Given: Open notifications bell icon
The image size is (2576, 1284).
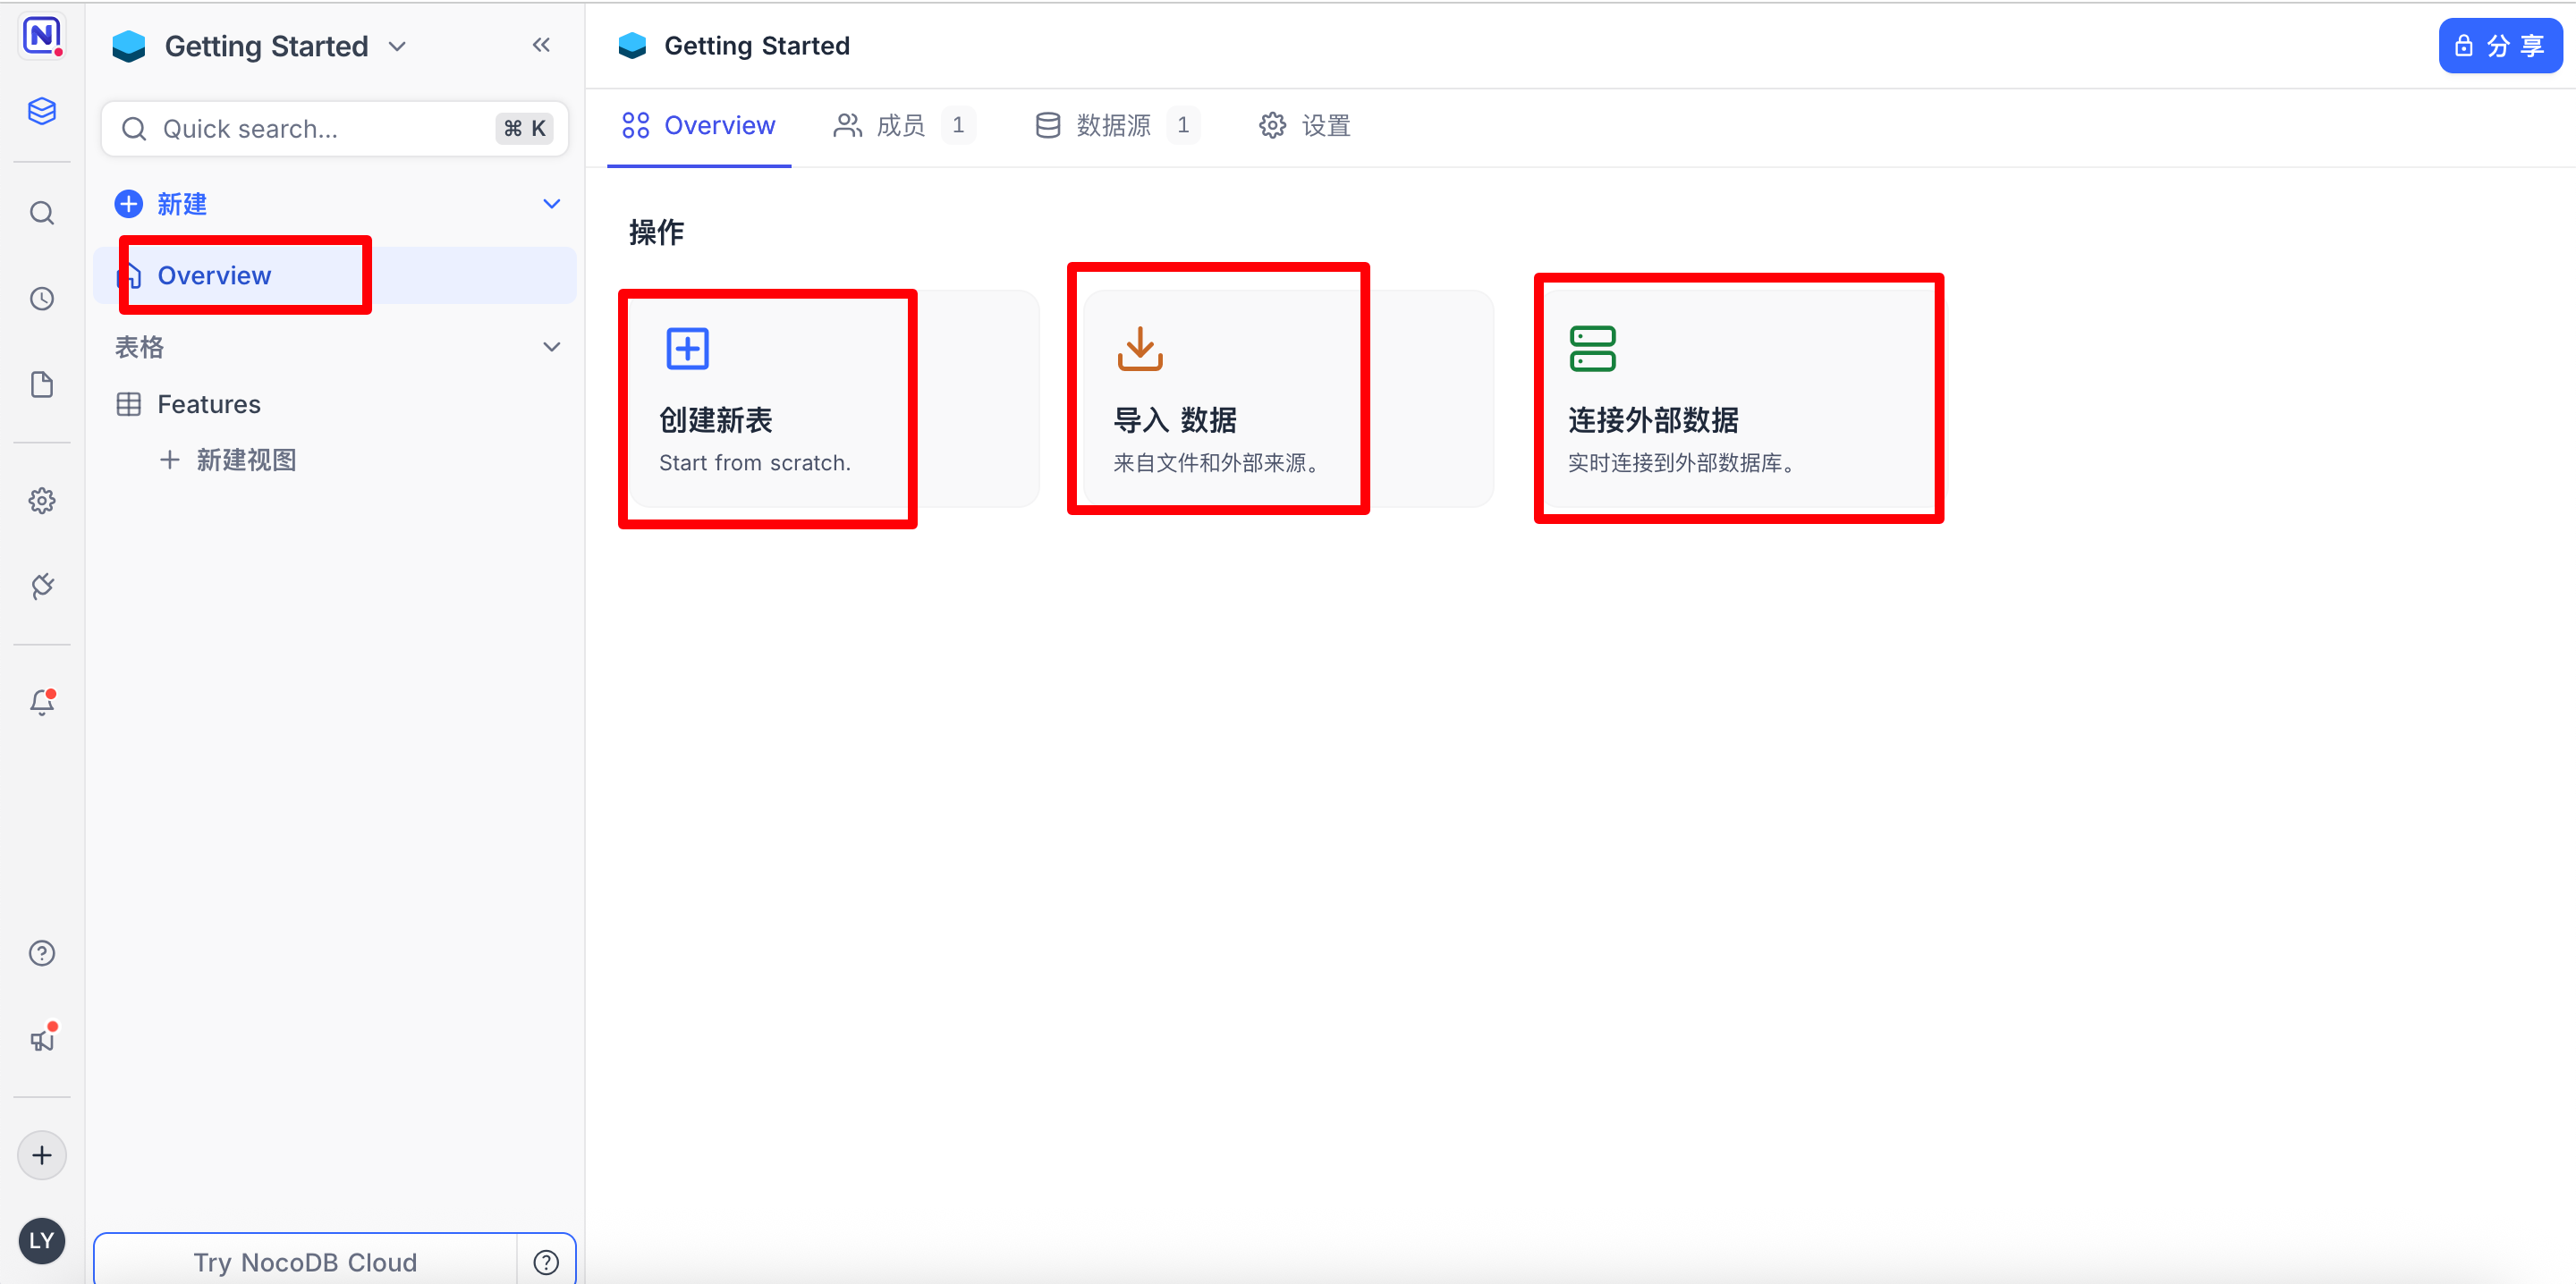Looking at the screenshot, I should pyautogui.click(x=42, y=702).
